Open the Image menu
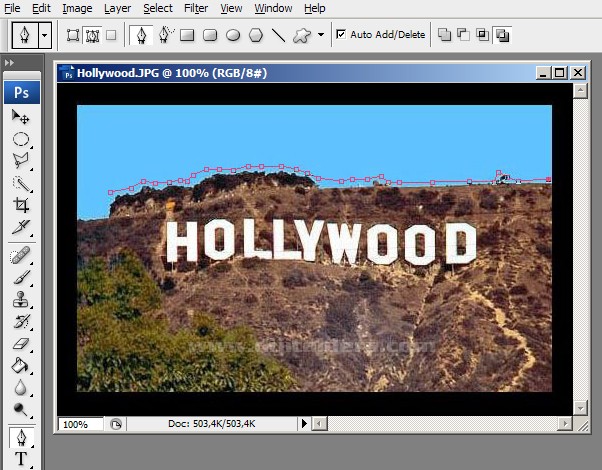Viewport: 602px width, 470px height. 77,8
